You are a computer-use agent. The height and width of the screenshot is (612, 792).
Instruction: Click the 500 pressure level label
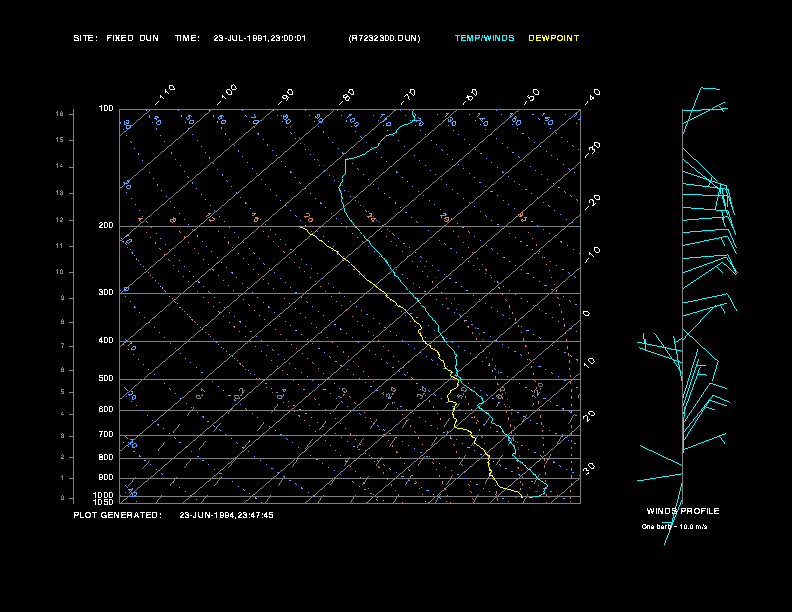[x=106, y=378]
